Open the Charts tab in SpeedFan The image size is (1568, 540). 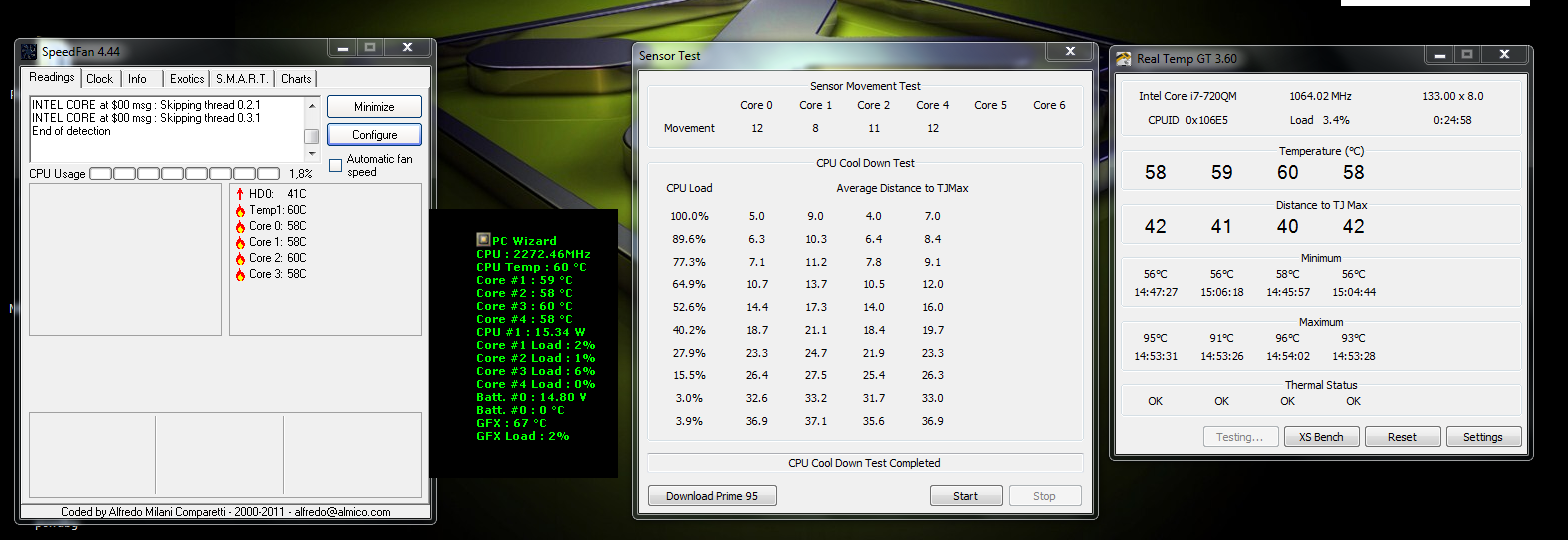tap(296, 78)
